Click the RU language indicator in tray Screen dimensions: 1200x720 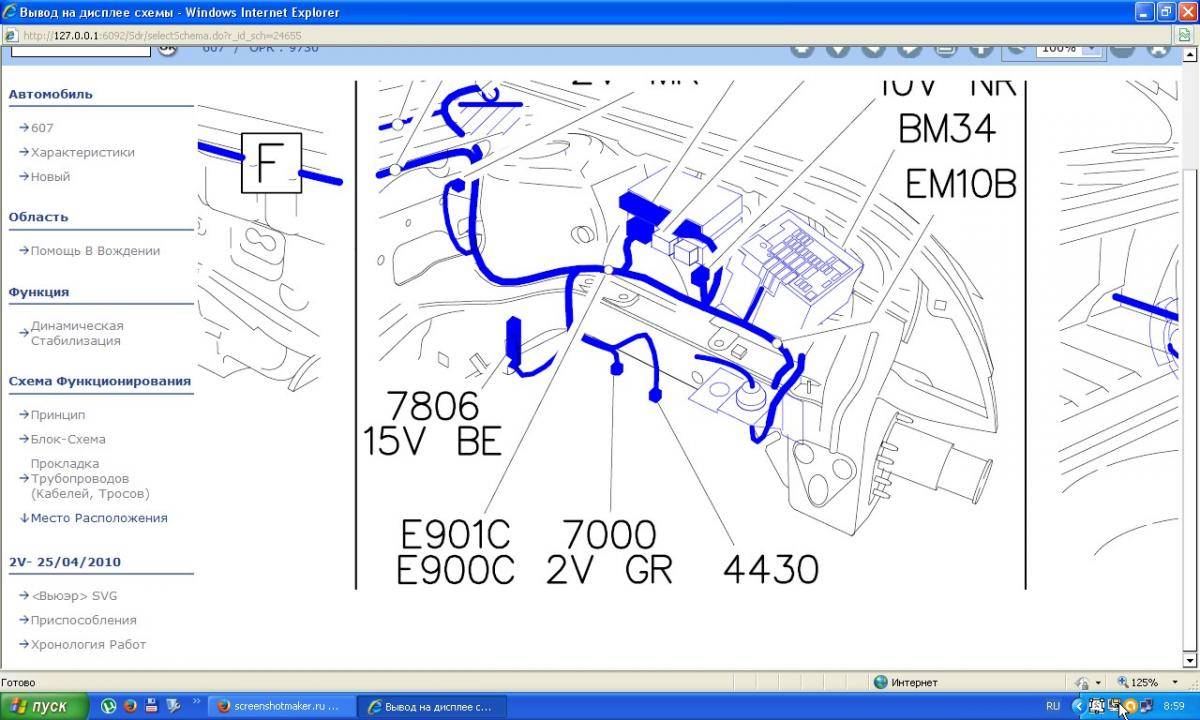1052,706
